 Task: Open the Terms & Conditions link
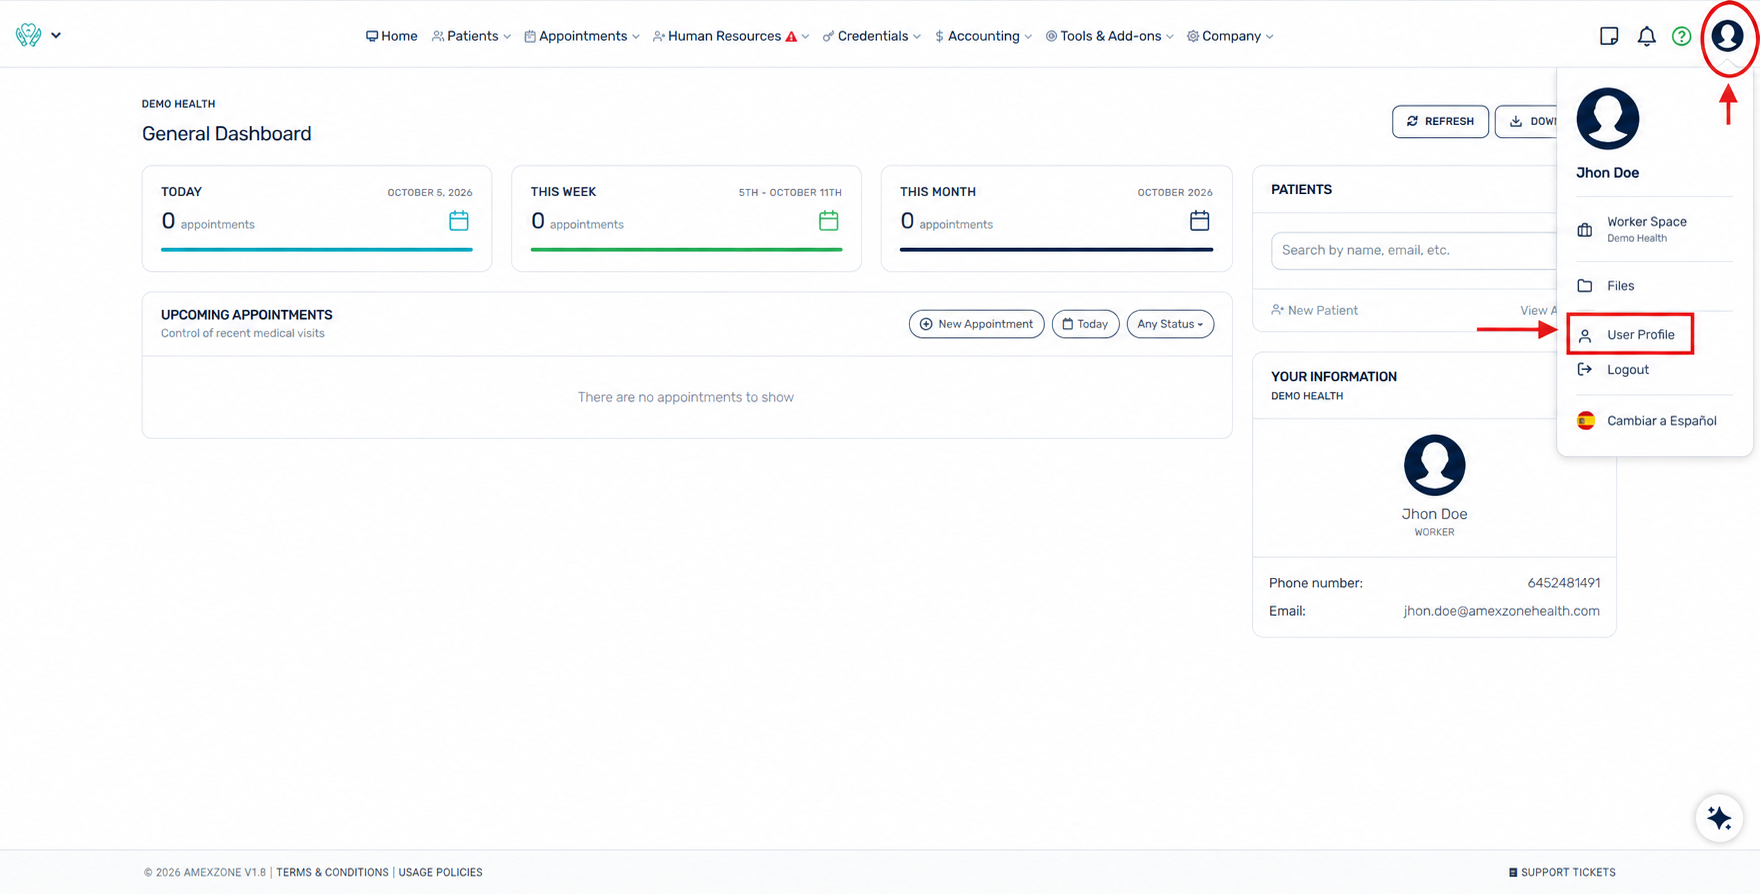(x=332, y=873)
